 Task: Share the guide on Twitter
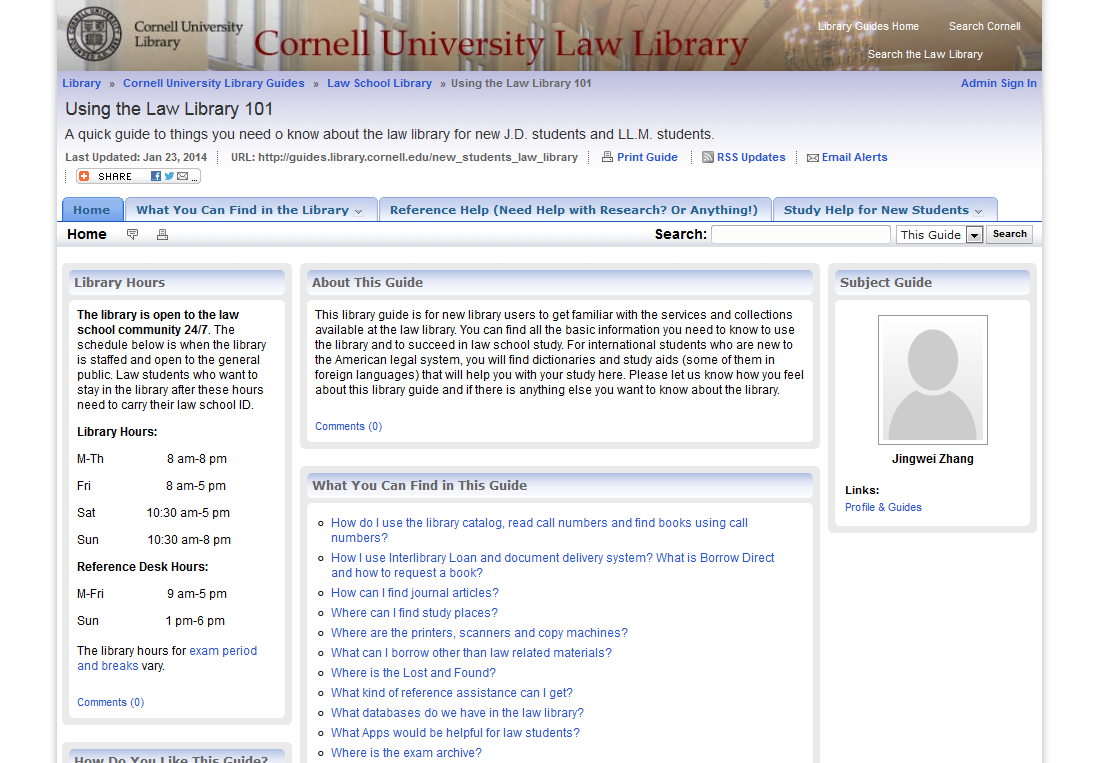point(169,176)
